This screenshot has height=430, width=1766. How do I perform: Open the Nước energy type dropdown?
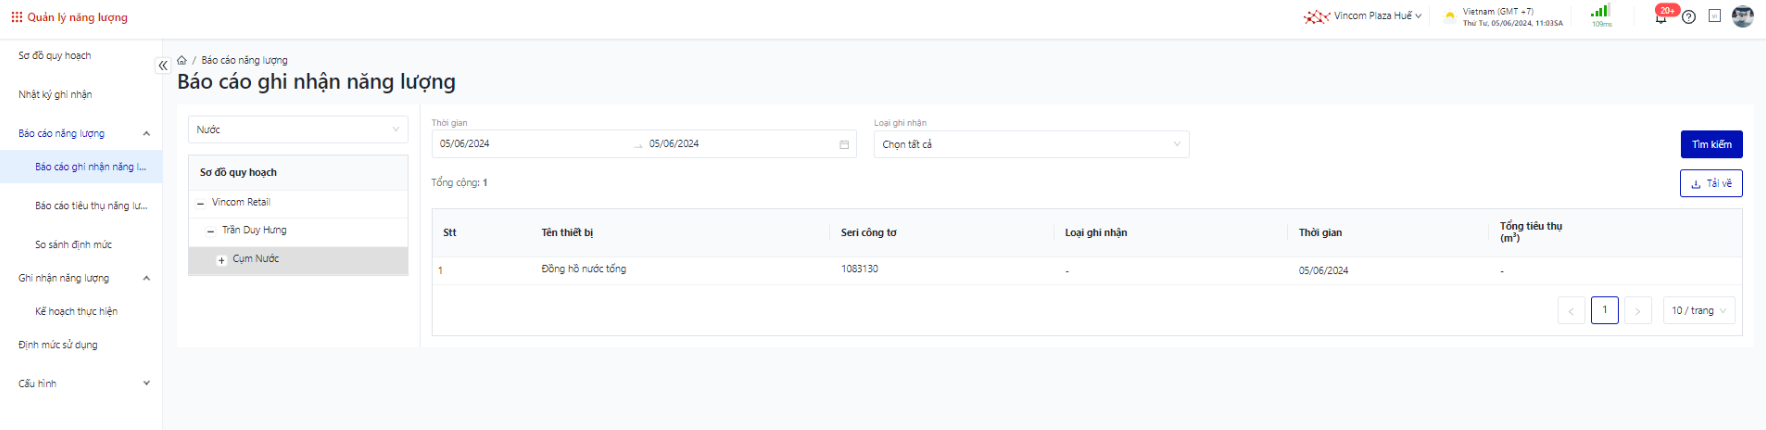click(x=298, y=130)
